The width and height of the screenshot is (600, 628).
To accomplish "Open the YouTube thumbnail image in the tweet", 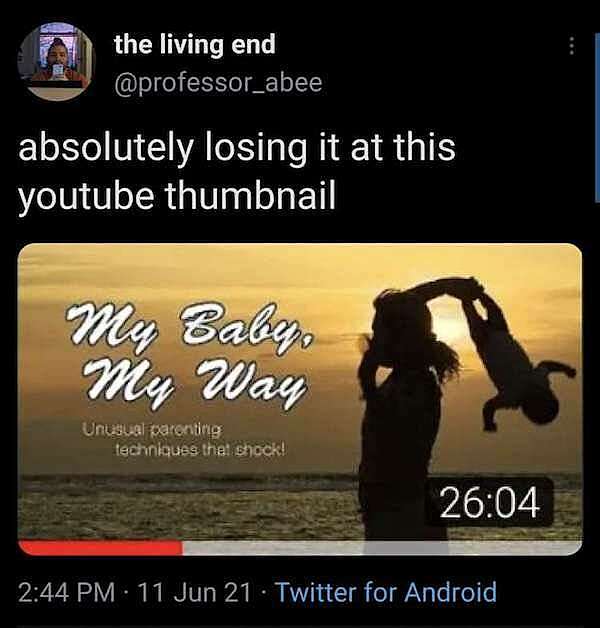I will click(300, 399).
